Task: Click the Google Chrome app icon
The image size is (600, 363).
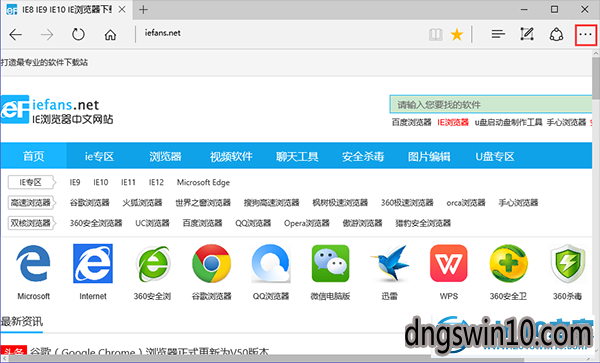Action: point(212,264)
